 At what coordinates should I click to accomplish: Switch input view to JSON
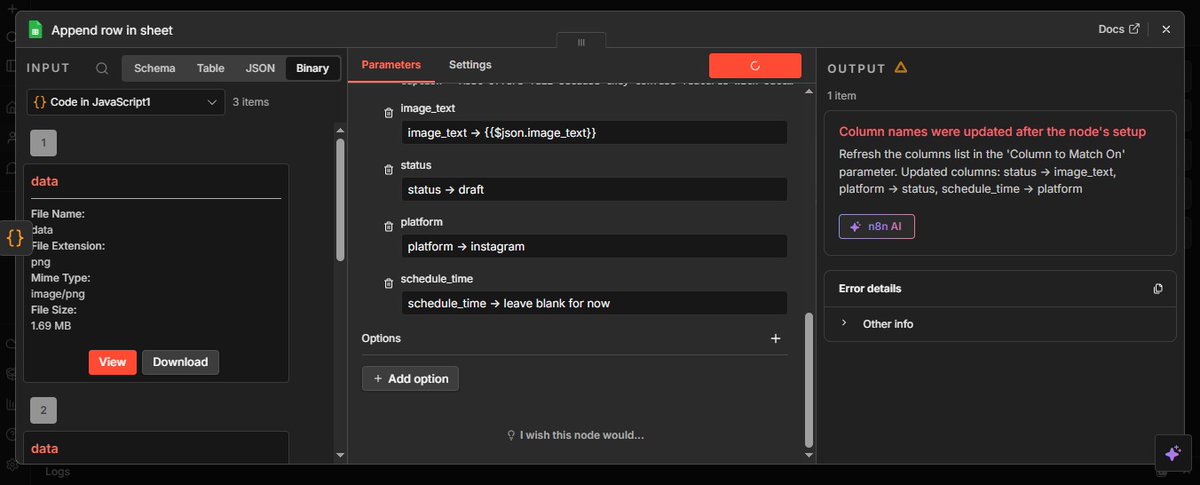(260, 68)
